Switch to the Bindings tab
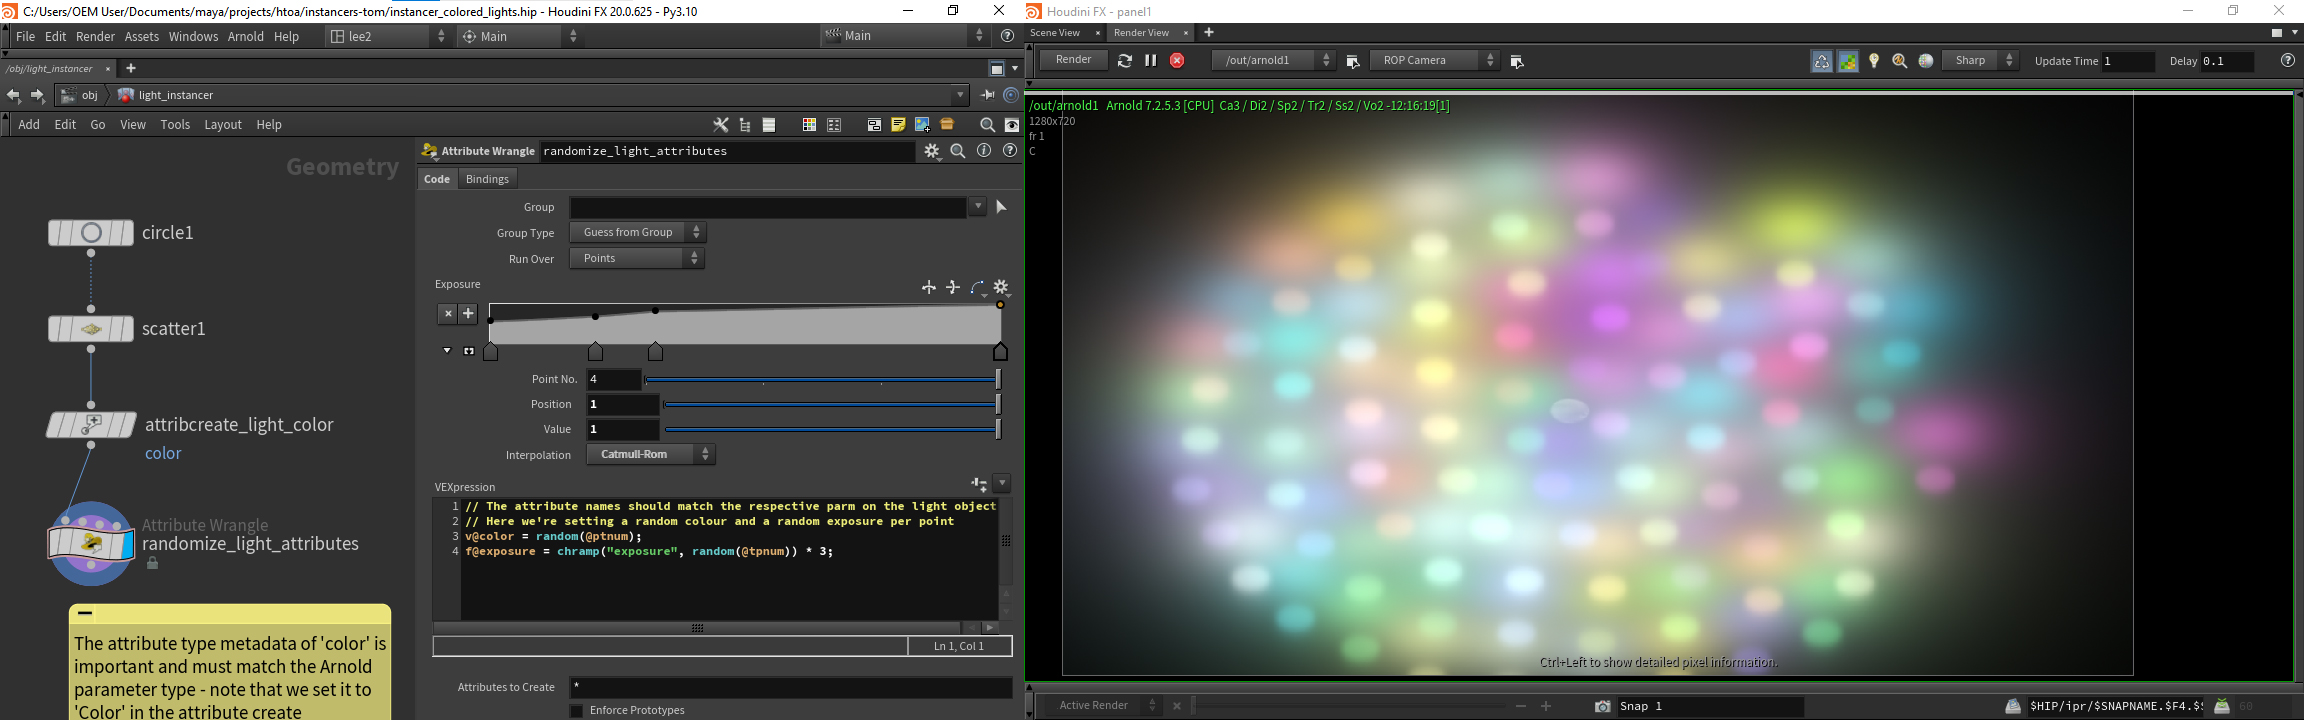 coord(488,179)
